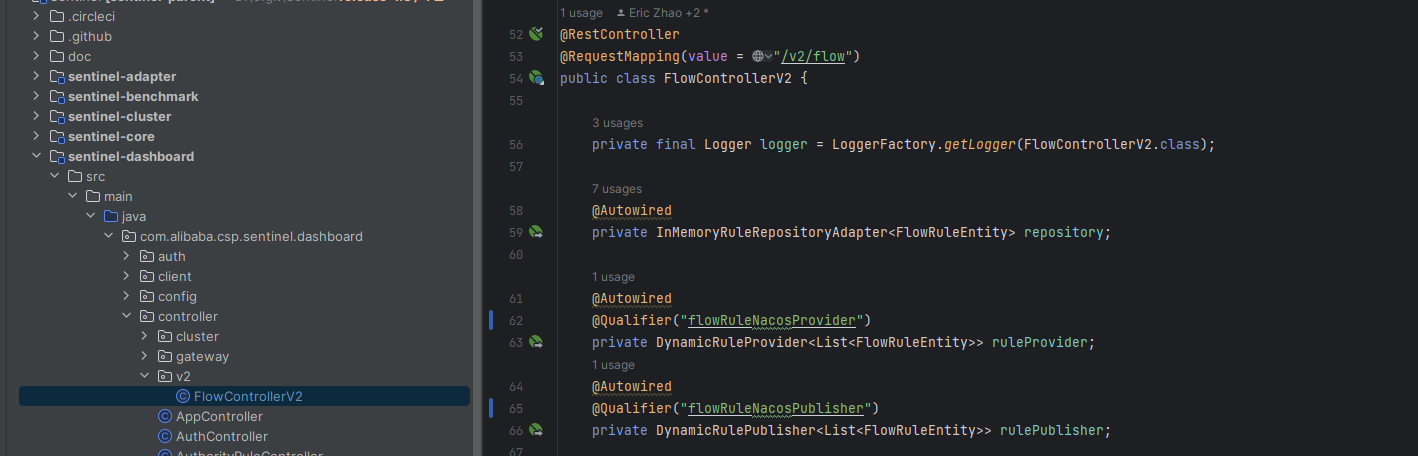This screenshot has width=1418, height=456.
Task: Click the blue change marker beside the flowRuleNacosProvider line
Action: click(491, 320)
